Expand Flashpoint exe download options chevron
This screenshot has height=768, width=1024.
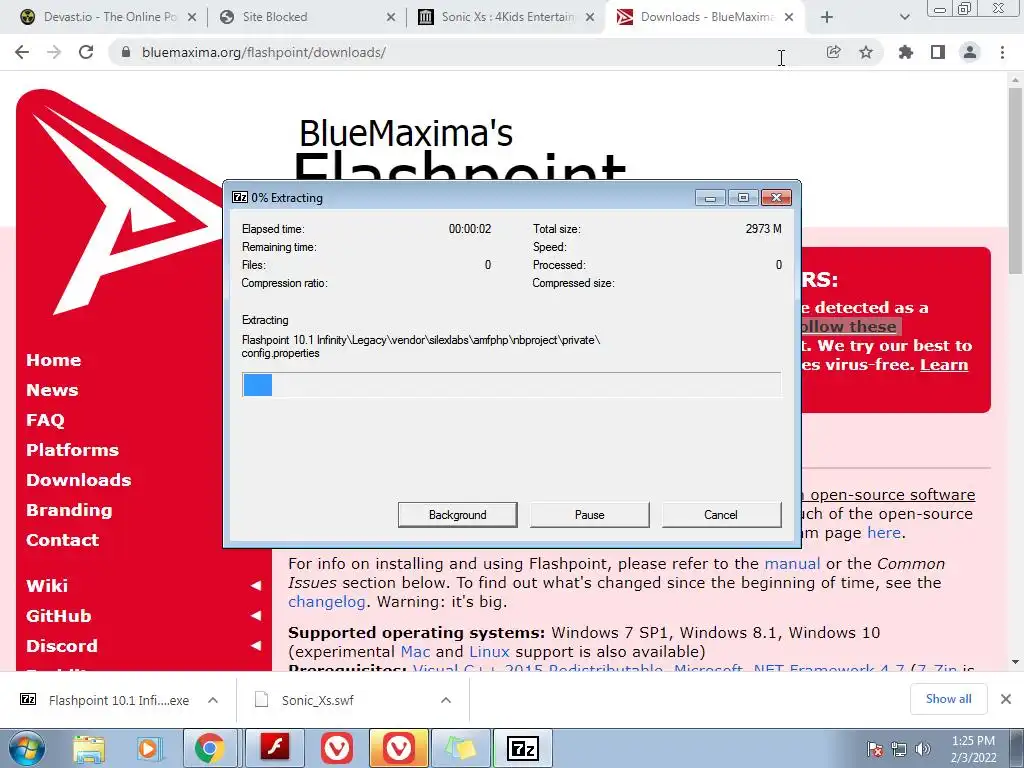(x=213, y=700)
